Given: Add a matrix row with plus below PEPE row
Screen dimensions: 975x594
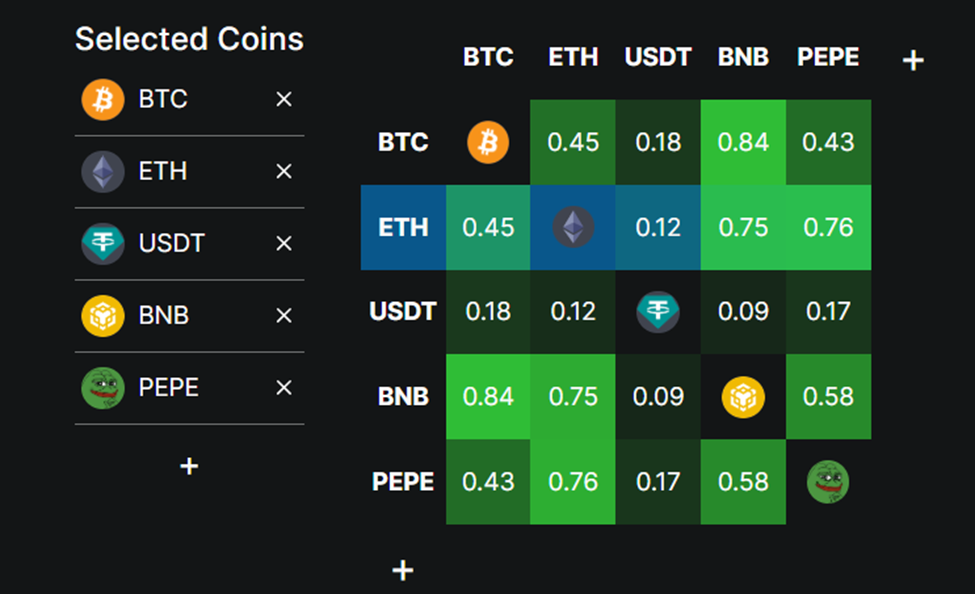Looking at the screenshot, I should tap(403, 570).
